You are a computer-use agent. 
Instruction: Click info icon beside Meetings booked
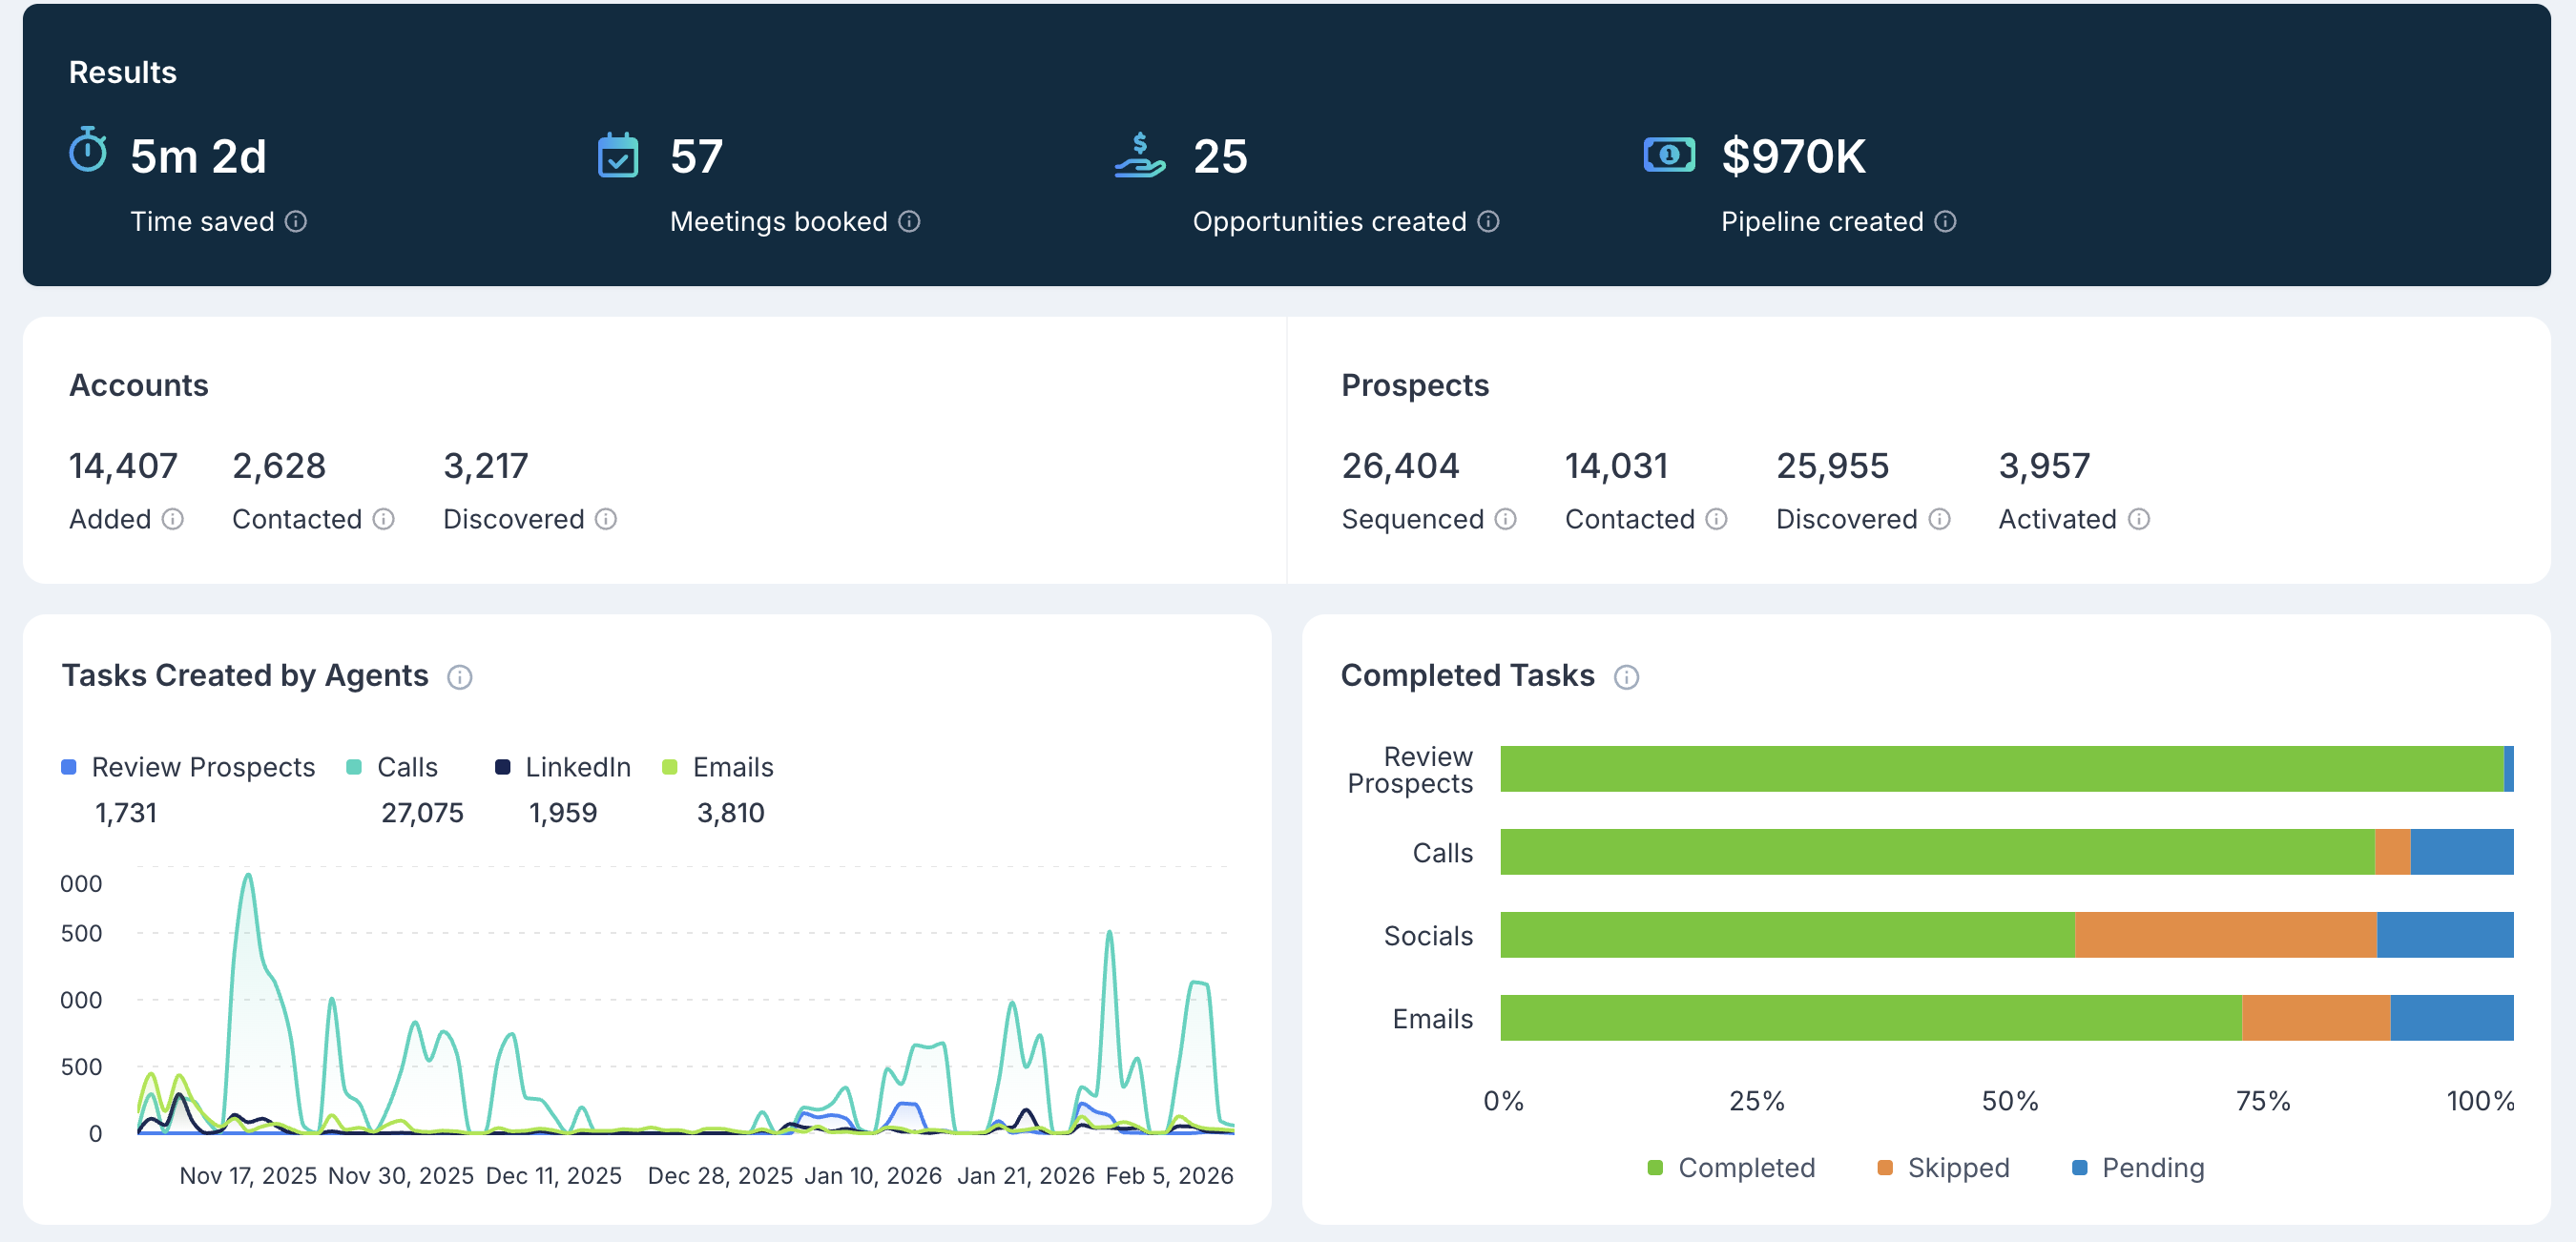(909, 221)
